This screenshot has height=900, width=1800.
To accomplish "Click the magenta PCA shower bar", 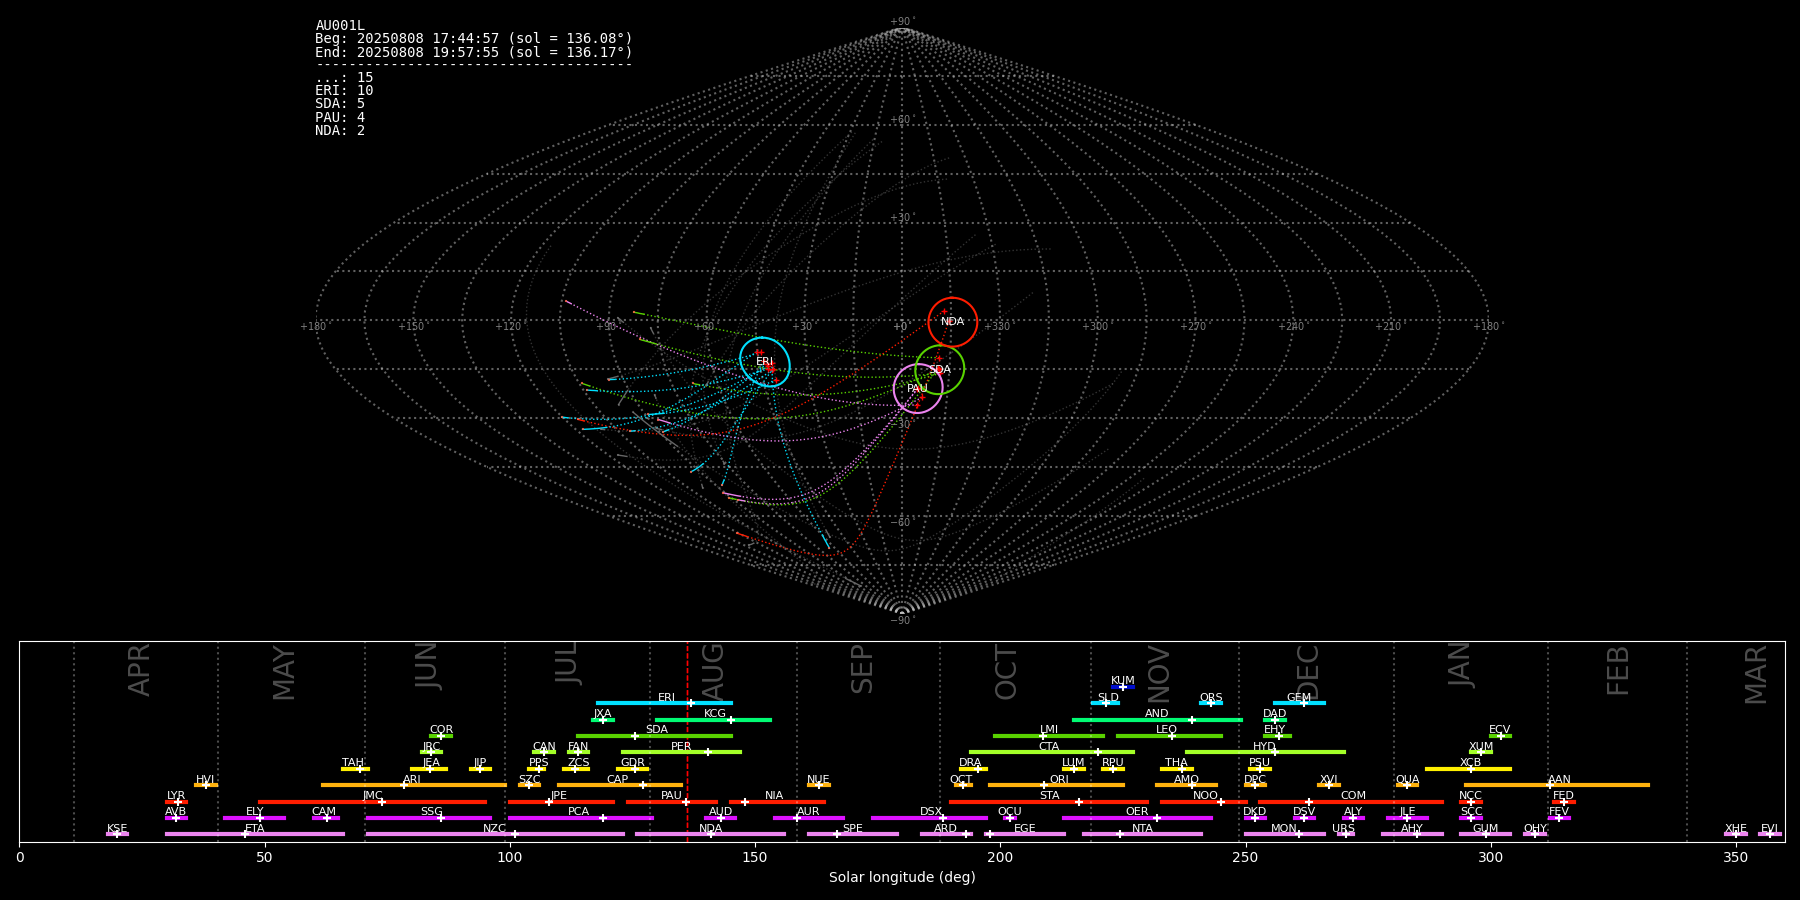I will click(581, 818).
